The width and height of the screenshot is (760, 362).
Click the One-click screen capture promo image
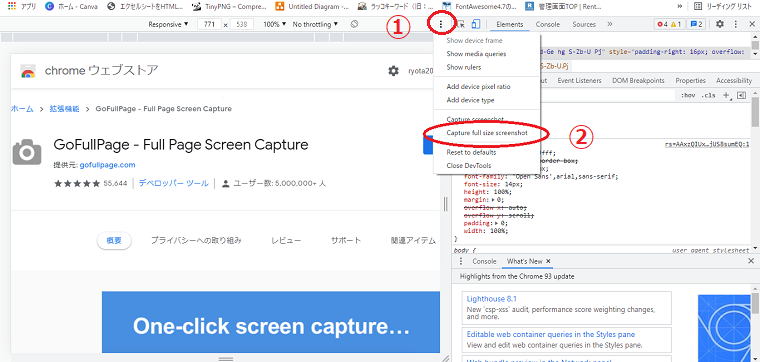point(271,322)
